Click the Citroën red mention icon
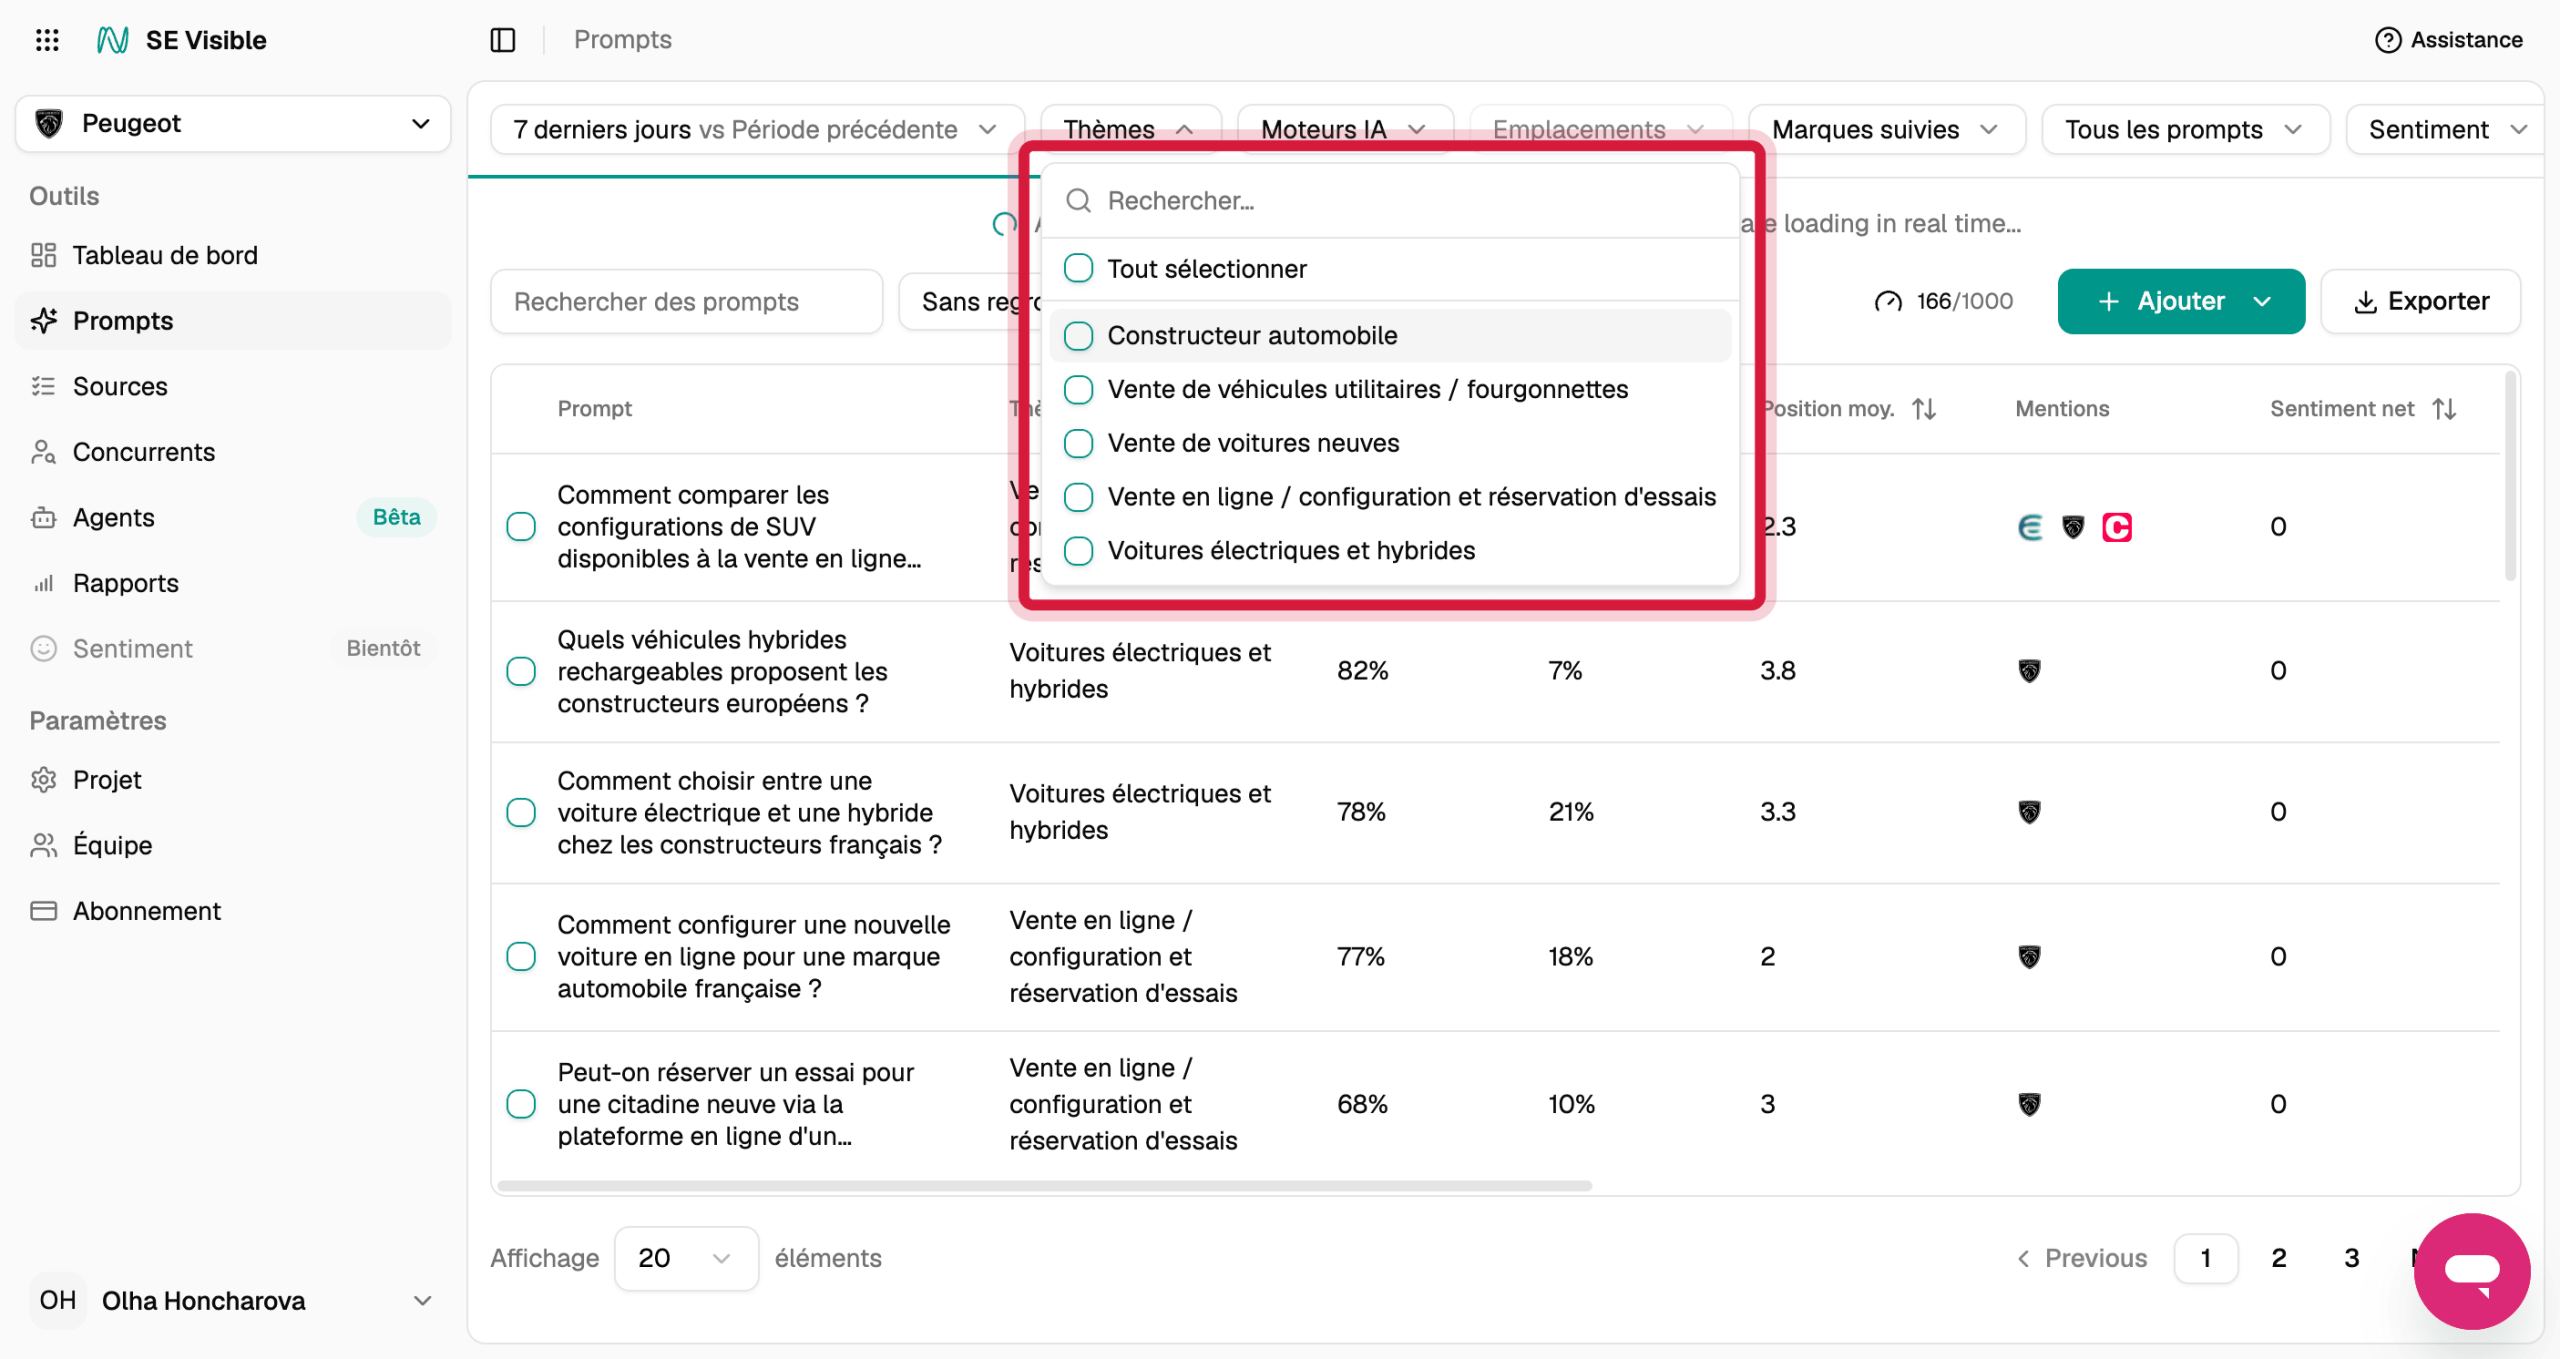Viewport: 2560px width, 1359px height. 2116,527
